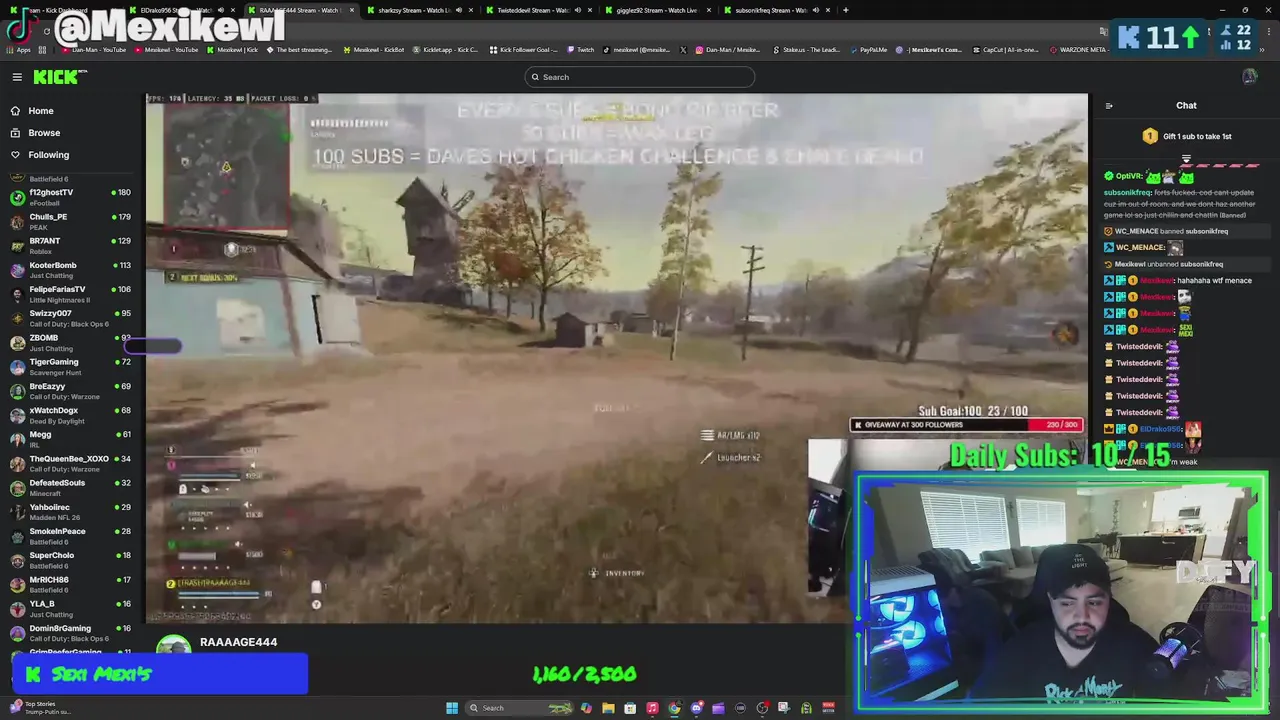The height and width of the screenshot is (720, 1280).
Task: Open BR7ANT channel in sidebar
Action: pyautogui.click(x=72, y=245)
